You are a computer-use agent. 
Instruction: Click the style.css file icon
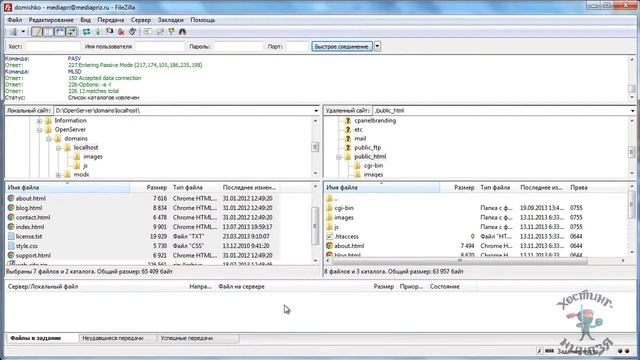point(11,246)
